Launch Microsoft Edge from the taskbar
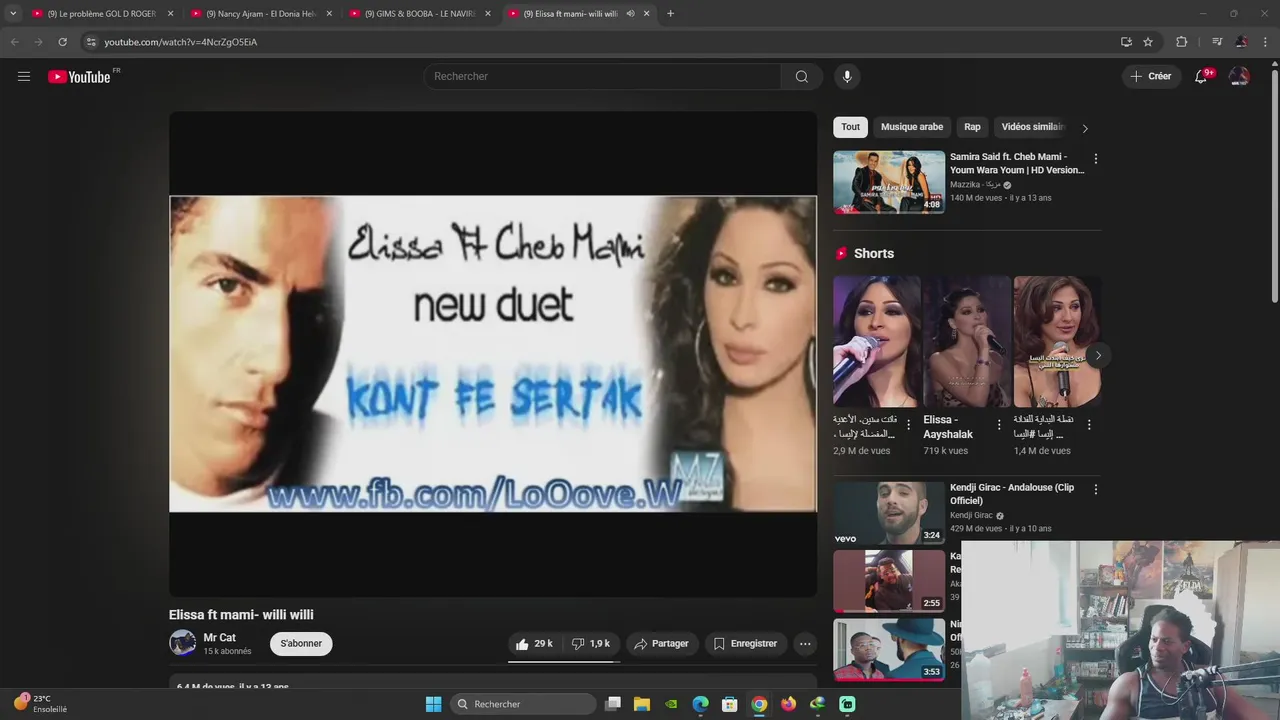This screenshot has width=1280, height=720. tap(700, 704)
